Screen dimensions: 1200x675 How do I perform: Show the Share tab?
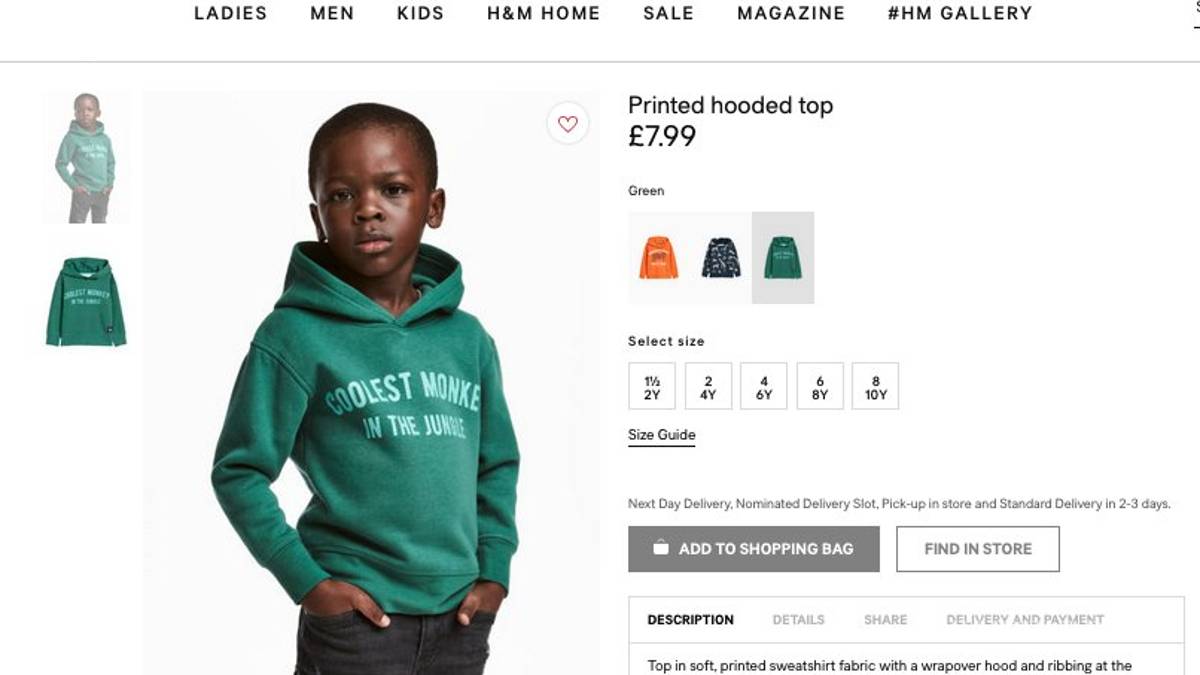point(885,620)
